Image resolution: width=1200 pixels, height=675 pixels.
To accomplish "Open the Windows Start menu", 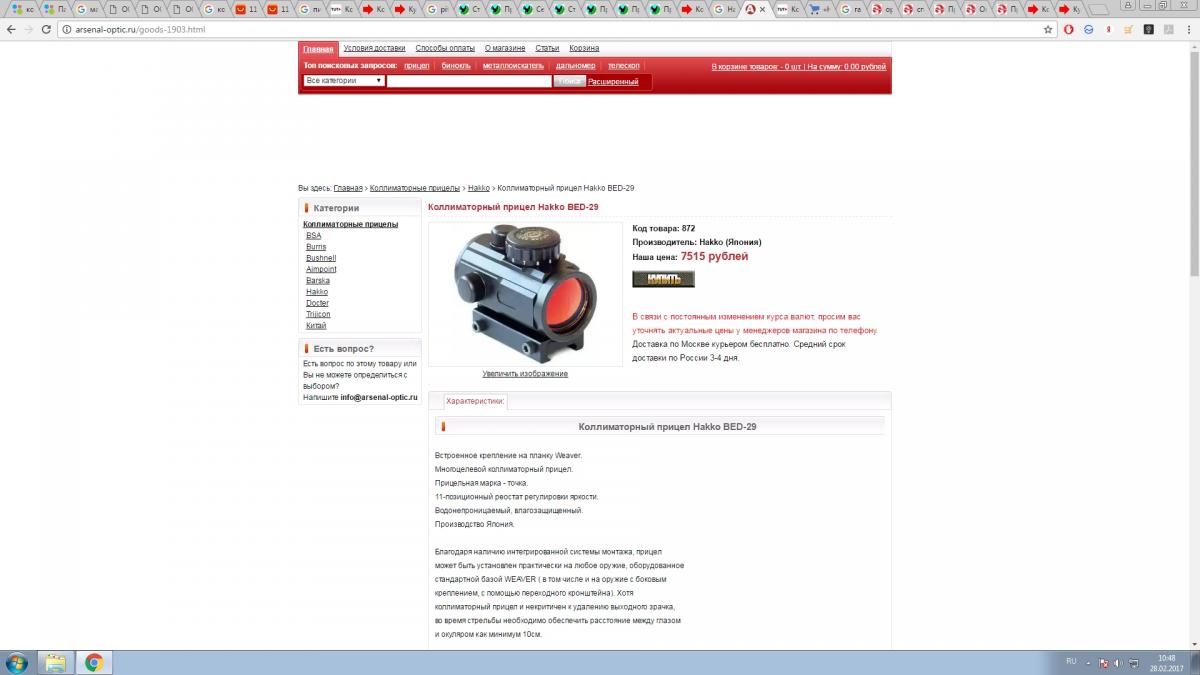I will (x=16, y=662).
